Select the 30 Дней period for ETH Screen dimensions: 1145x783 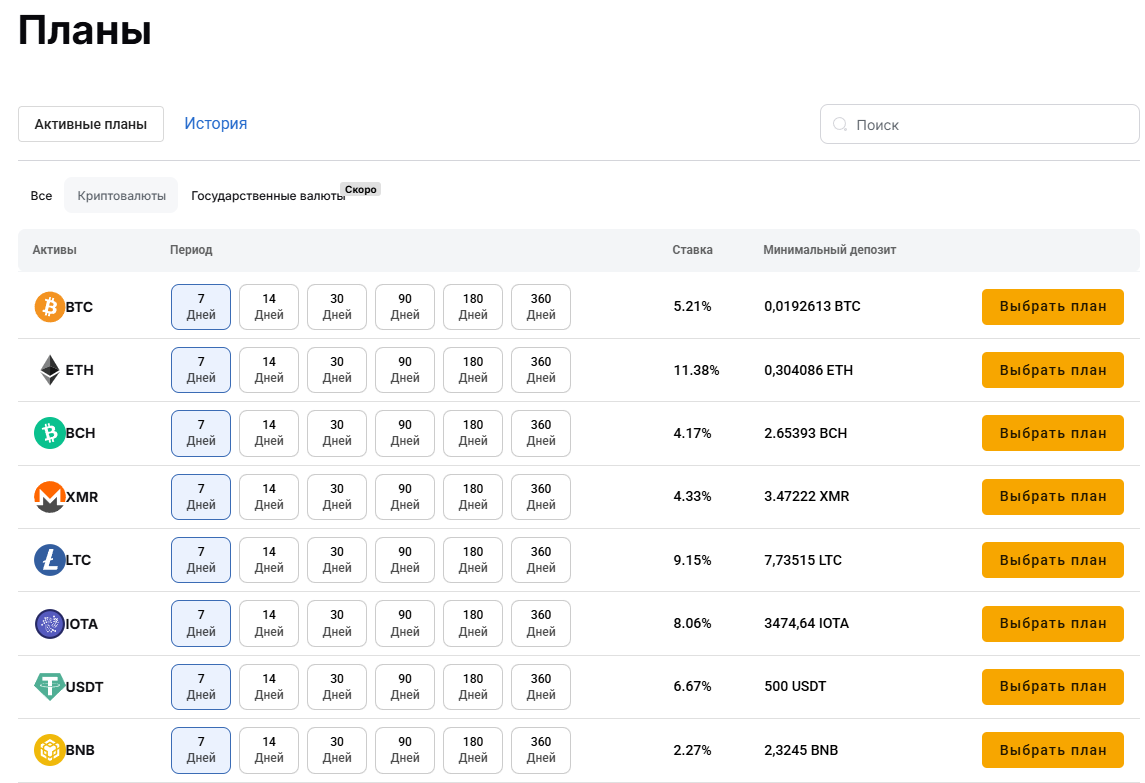[337, 370]
